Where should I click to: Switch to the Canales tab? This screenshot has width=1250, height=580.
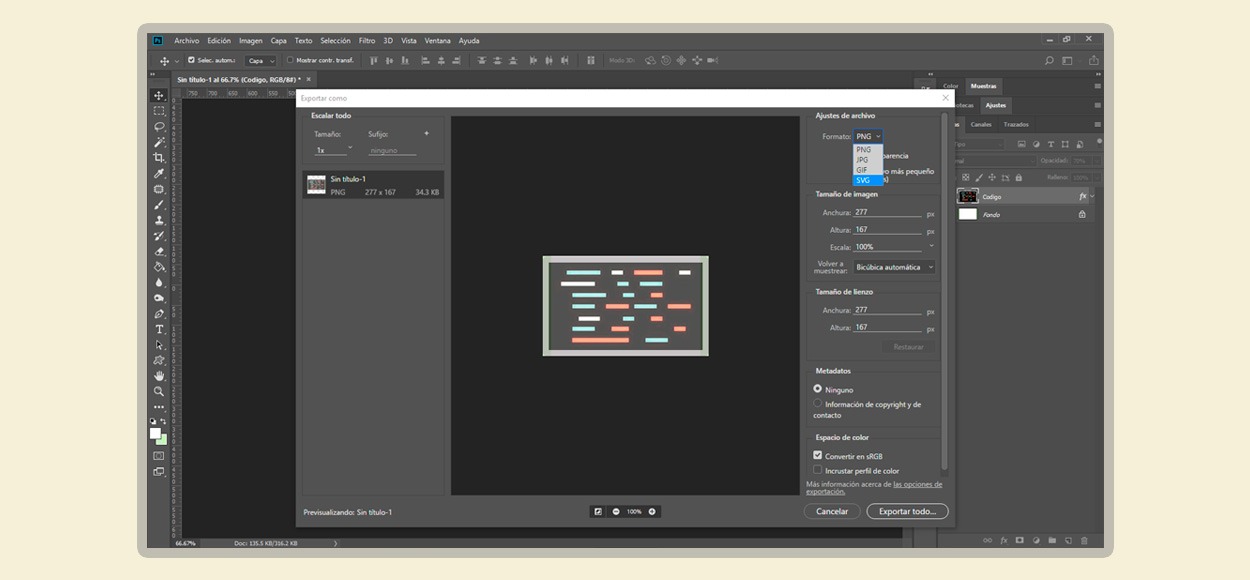[981, 124]
